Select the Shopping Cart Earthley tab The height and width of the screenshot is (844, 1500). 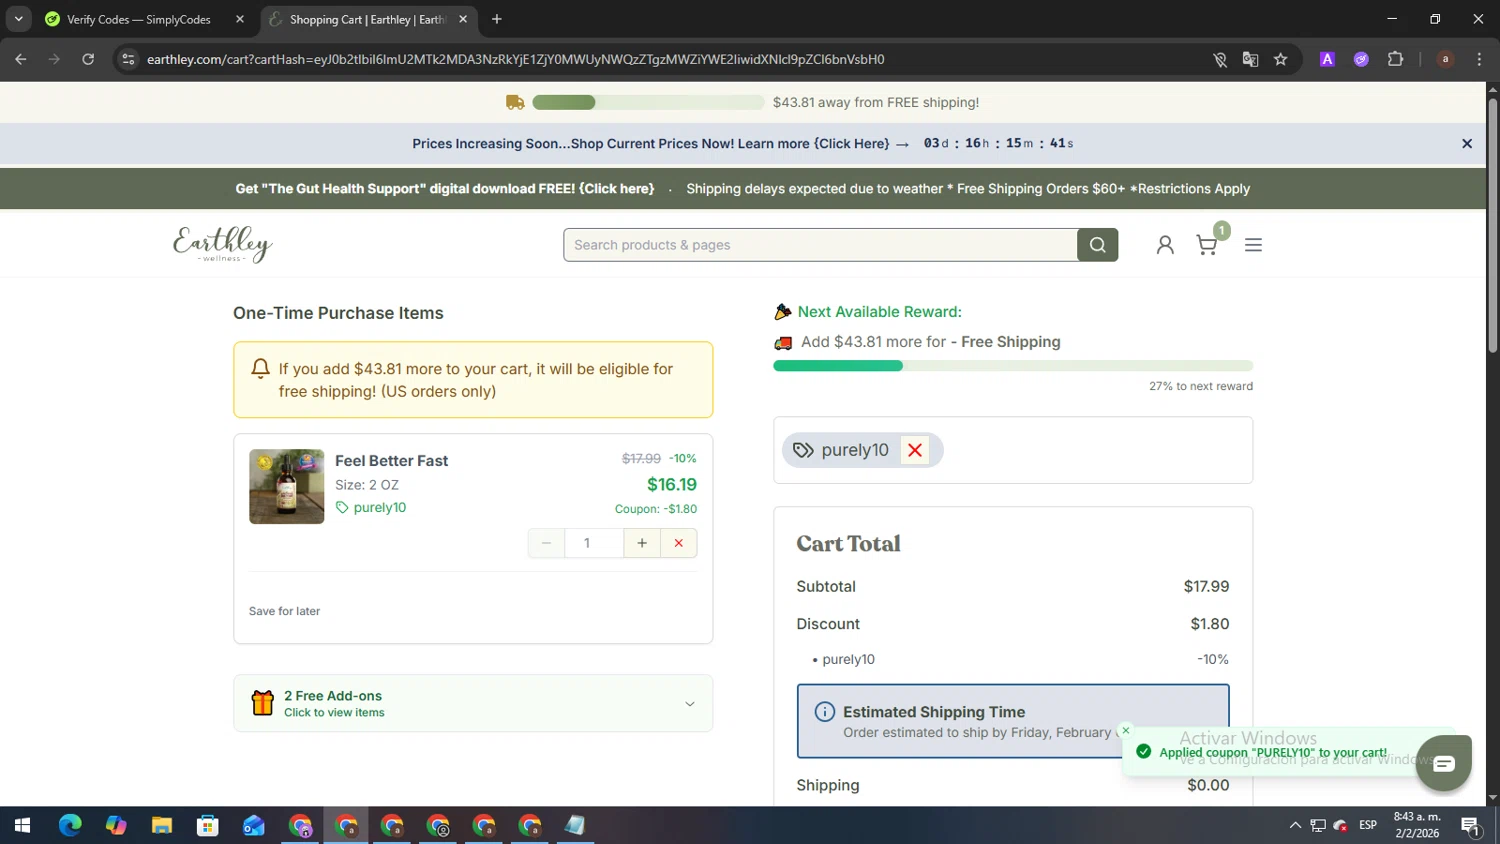366,19
